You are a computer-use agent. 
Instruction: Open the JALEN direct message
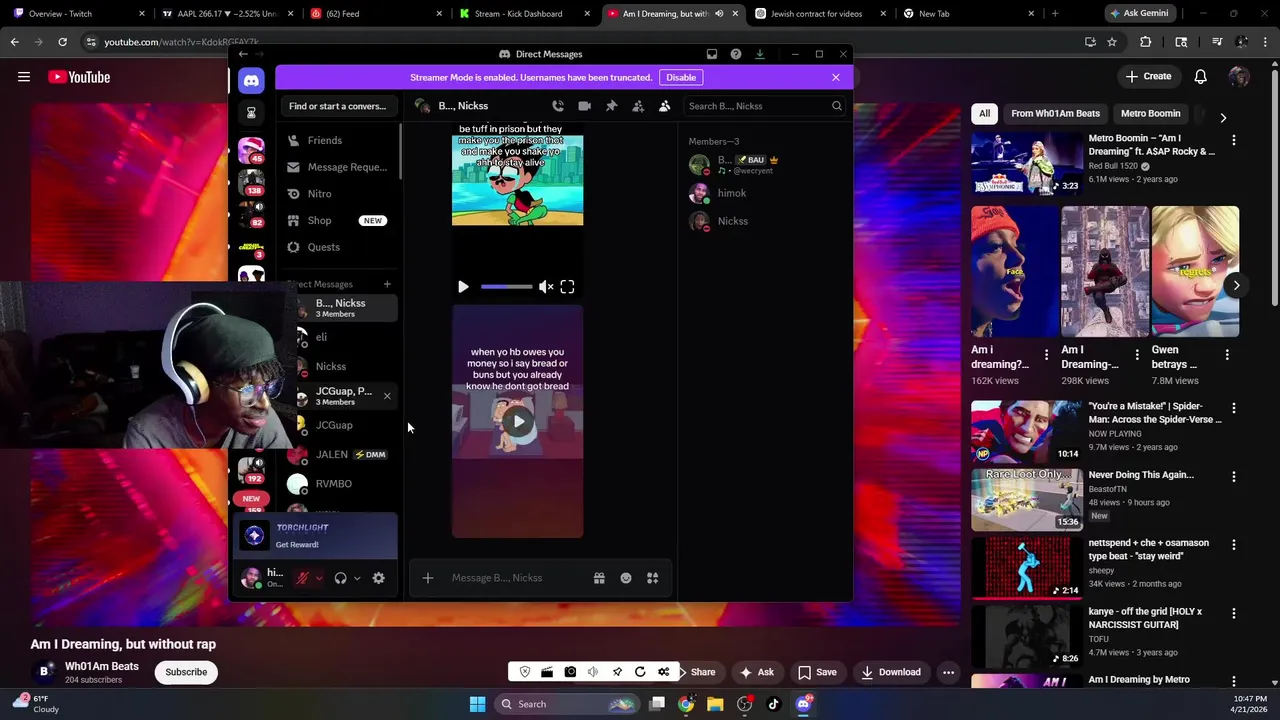340,454
